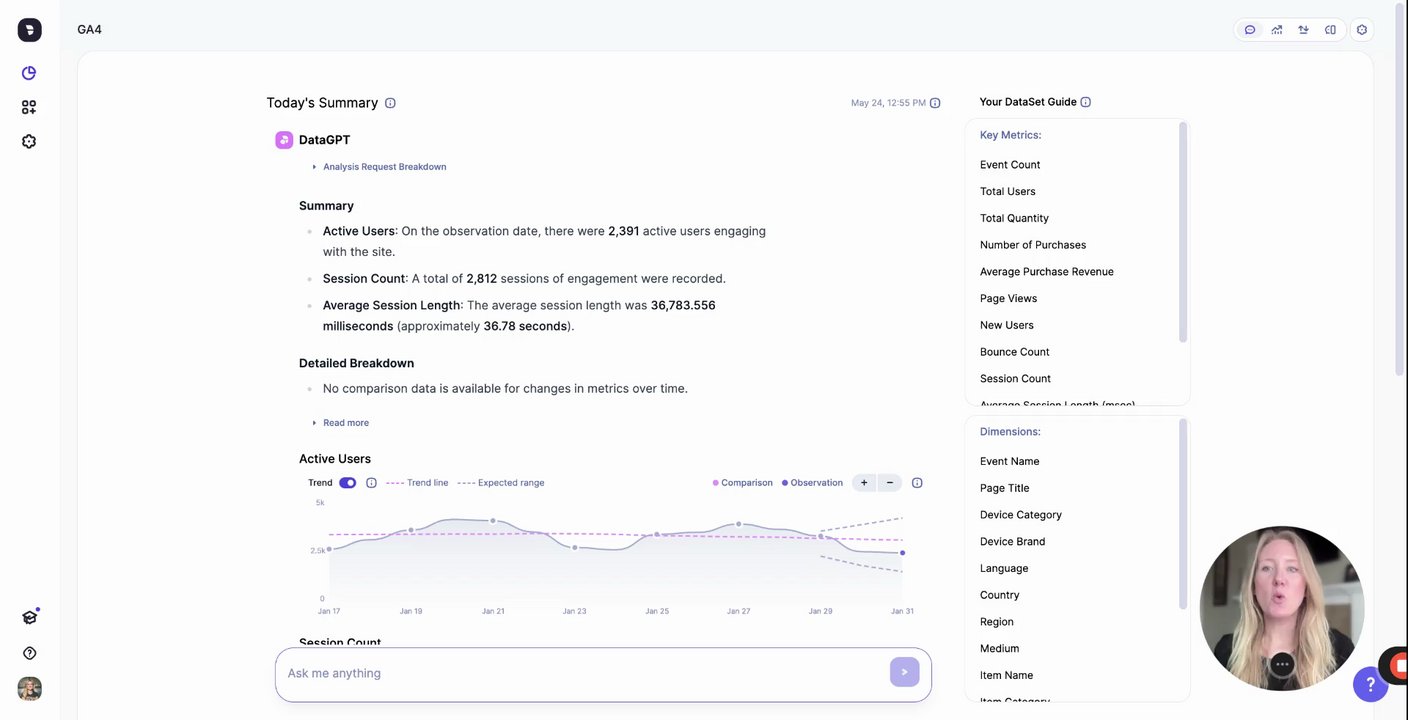Image resolution: width=1408 pixels, height=720 pixels.
Task: Expand the Read more section
Action: click(x=345, y=423)
